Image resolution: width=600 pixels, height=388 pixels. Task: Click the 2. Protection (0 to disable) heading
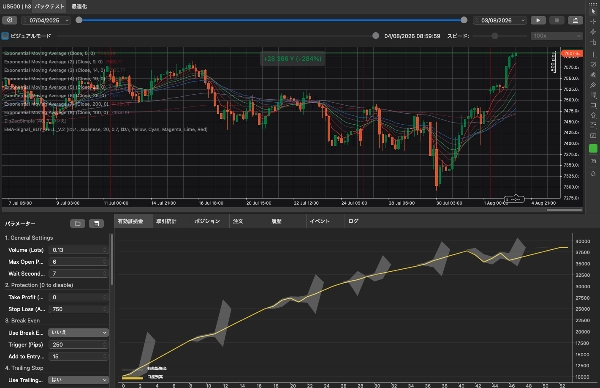pyautogui.click(x=39, y=285)
